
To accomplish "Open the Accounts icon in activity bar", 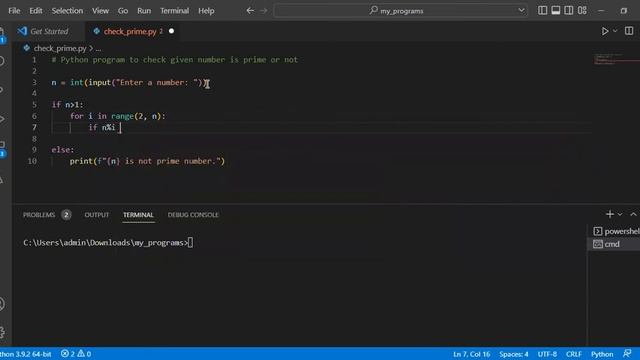I will point(2,304).
